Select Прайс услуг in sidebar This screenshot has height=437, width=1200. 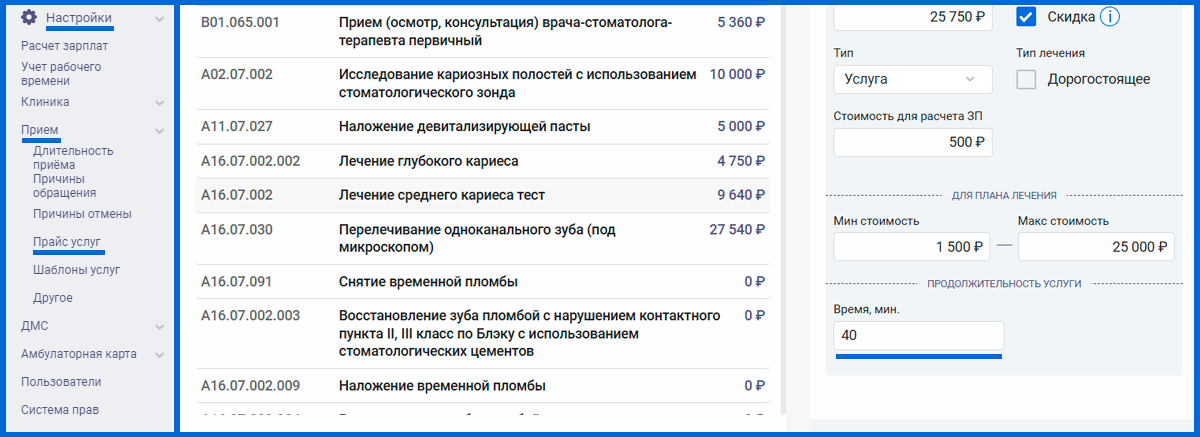67,242
